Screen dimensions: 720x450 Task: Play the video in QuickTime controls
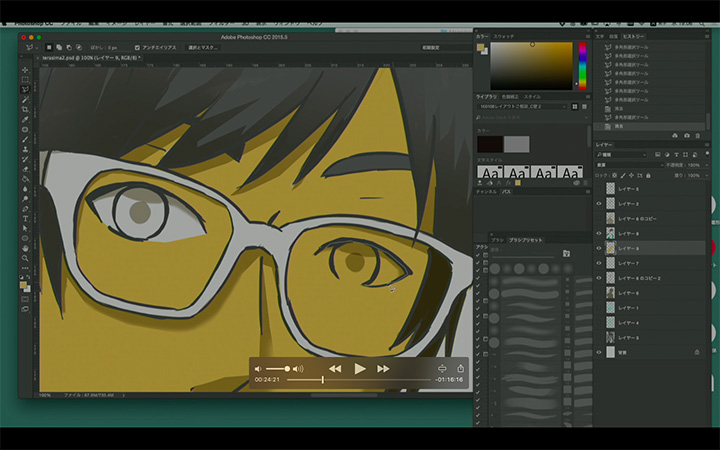[x=360, y=368]
